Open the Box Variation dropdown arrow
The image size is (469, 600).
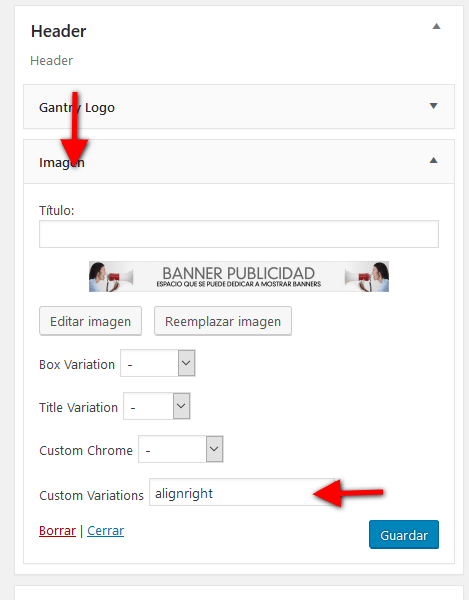coord(186,363)
